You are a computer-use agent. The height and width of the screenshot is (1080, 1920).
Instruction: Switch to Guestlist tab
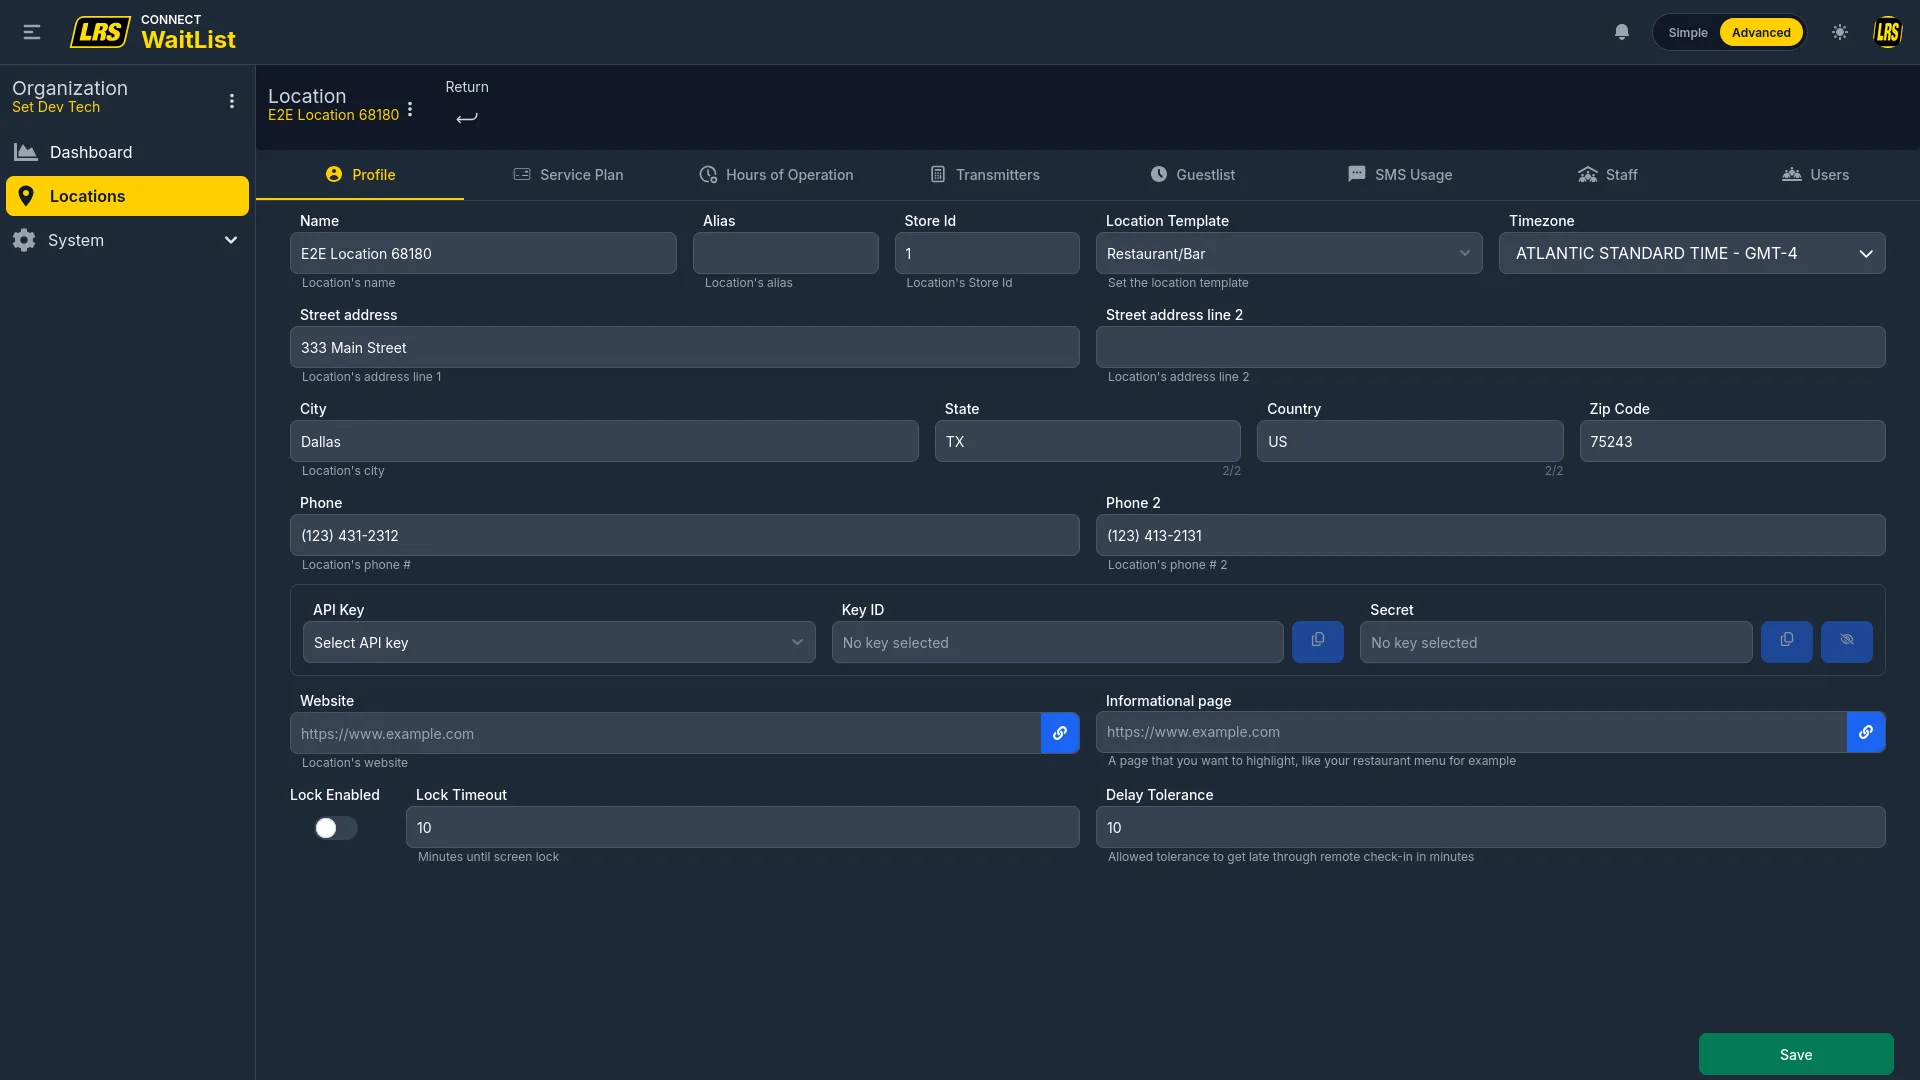click(x=1192, y=174)
